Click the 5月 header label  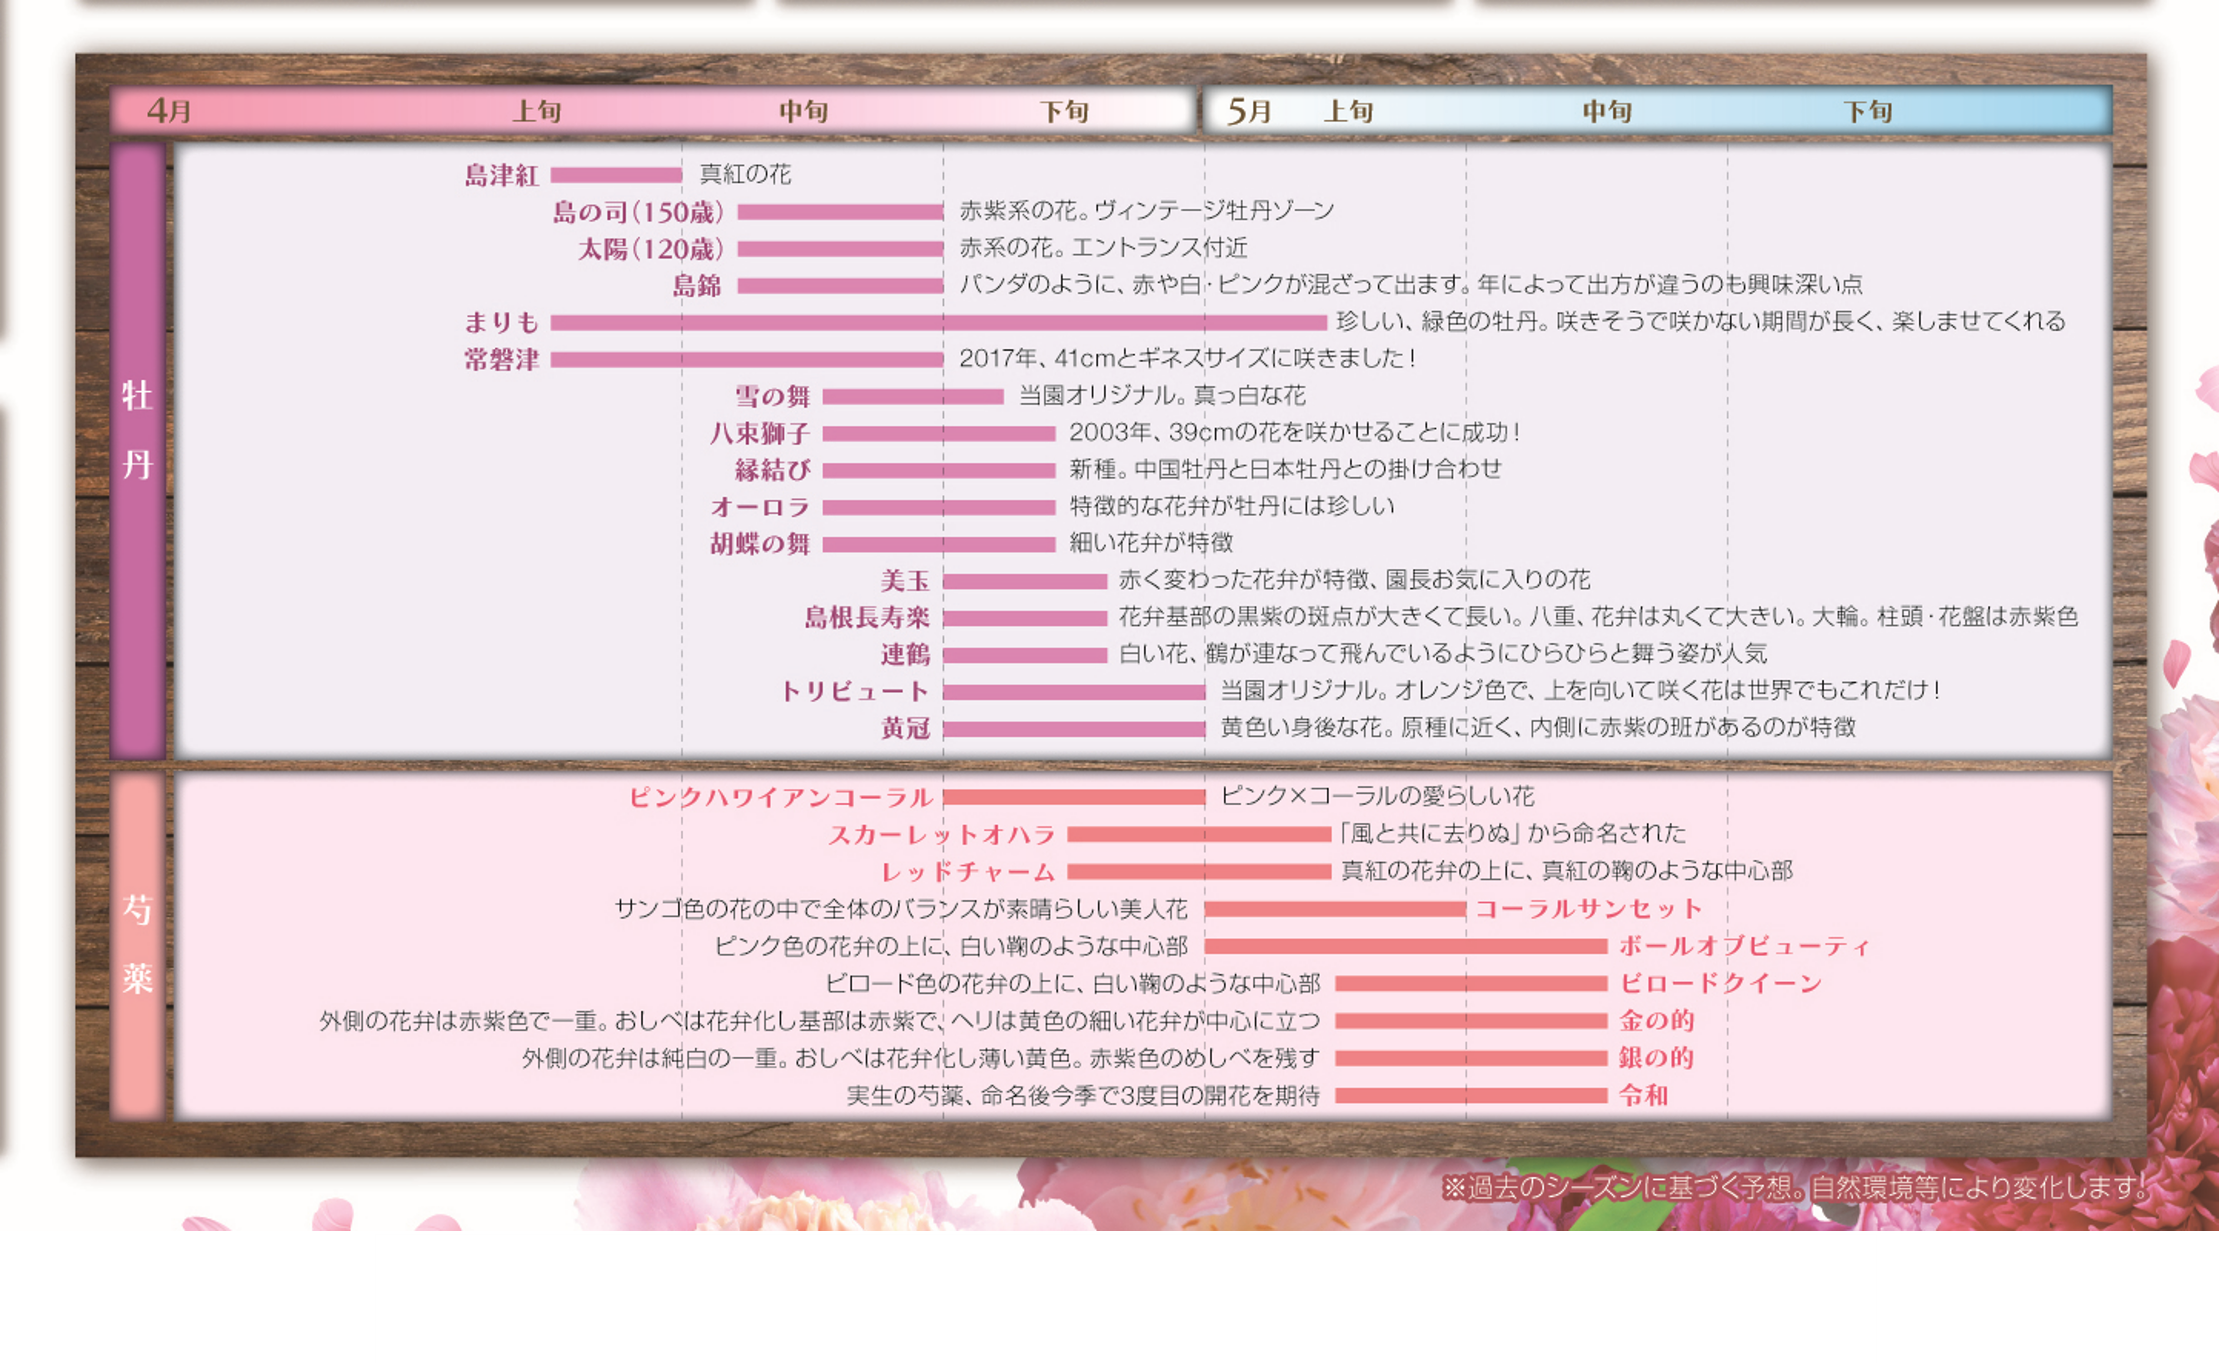[1249, 110]
